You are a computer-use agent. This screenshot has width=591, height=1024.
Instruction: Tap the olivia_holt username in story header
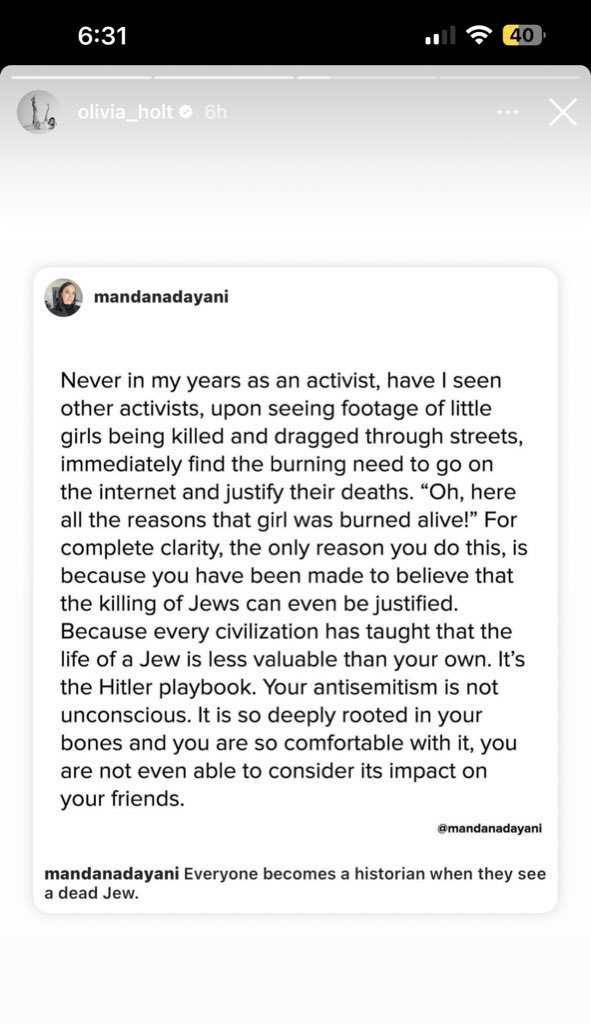tap(125, 112)
